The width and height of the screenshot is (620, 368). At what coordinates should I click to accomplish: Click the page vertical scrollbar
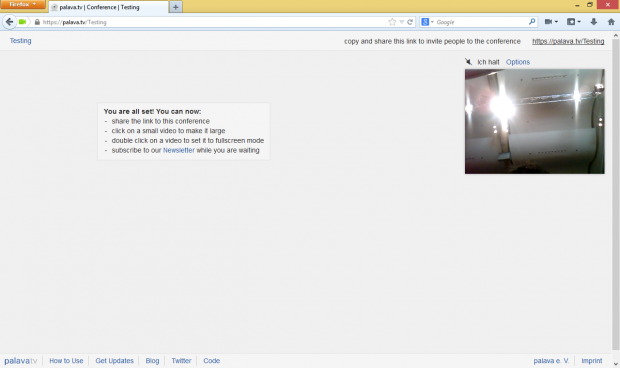(x=616, y=194)
